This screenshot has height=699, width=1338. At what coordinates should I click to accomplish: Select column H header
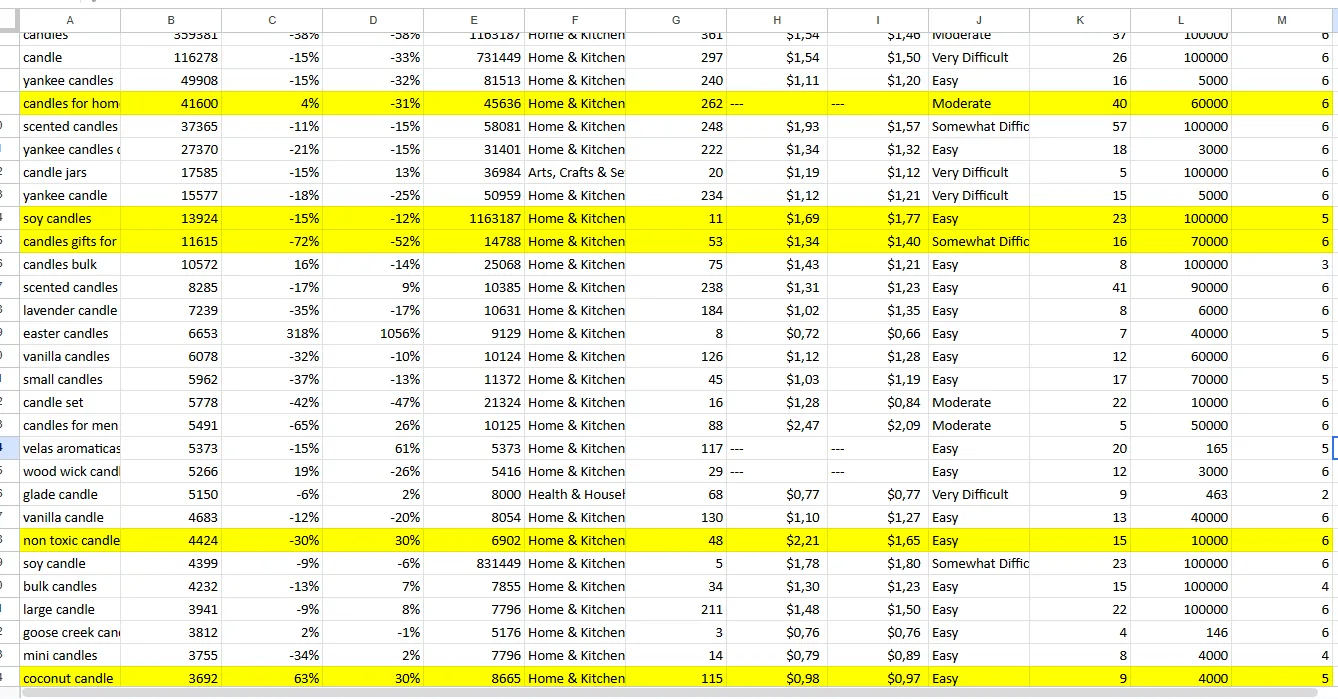[x=777, y=21]
